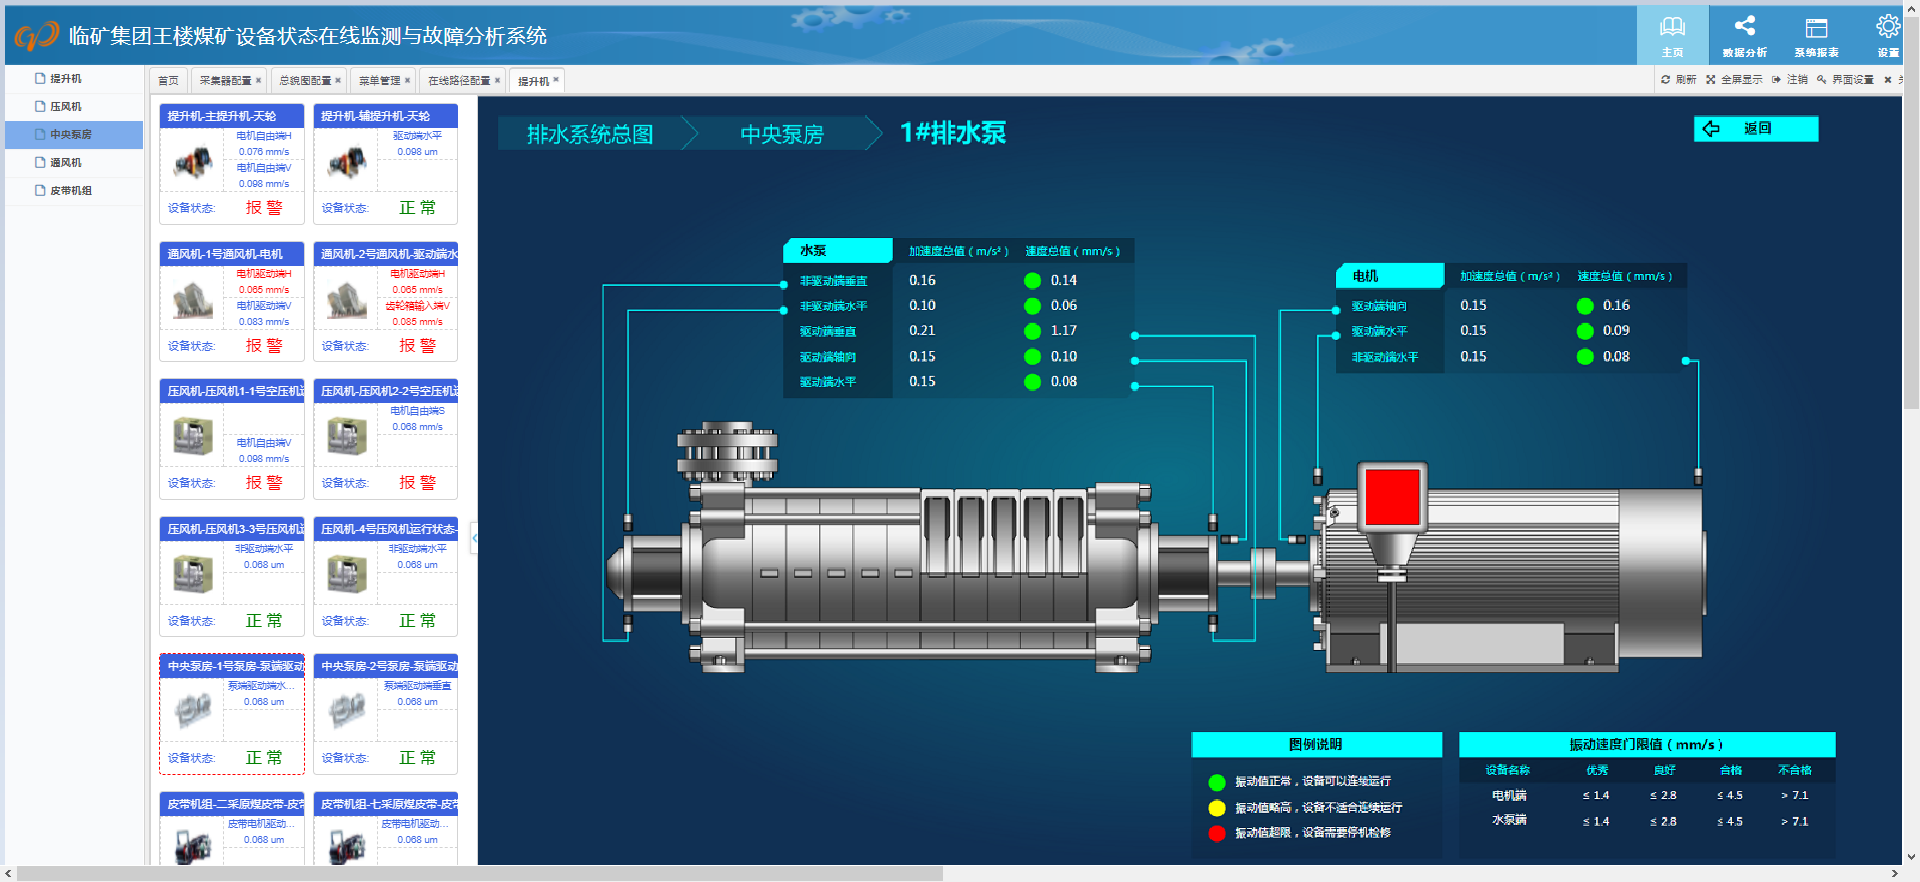This screenshot has height=882, width=1920.
Task: Click the 返回 back button
Action: click(1756, 129)
